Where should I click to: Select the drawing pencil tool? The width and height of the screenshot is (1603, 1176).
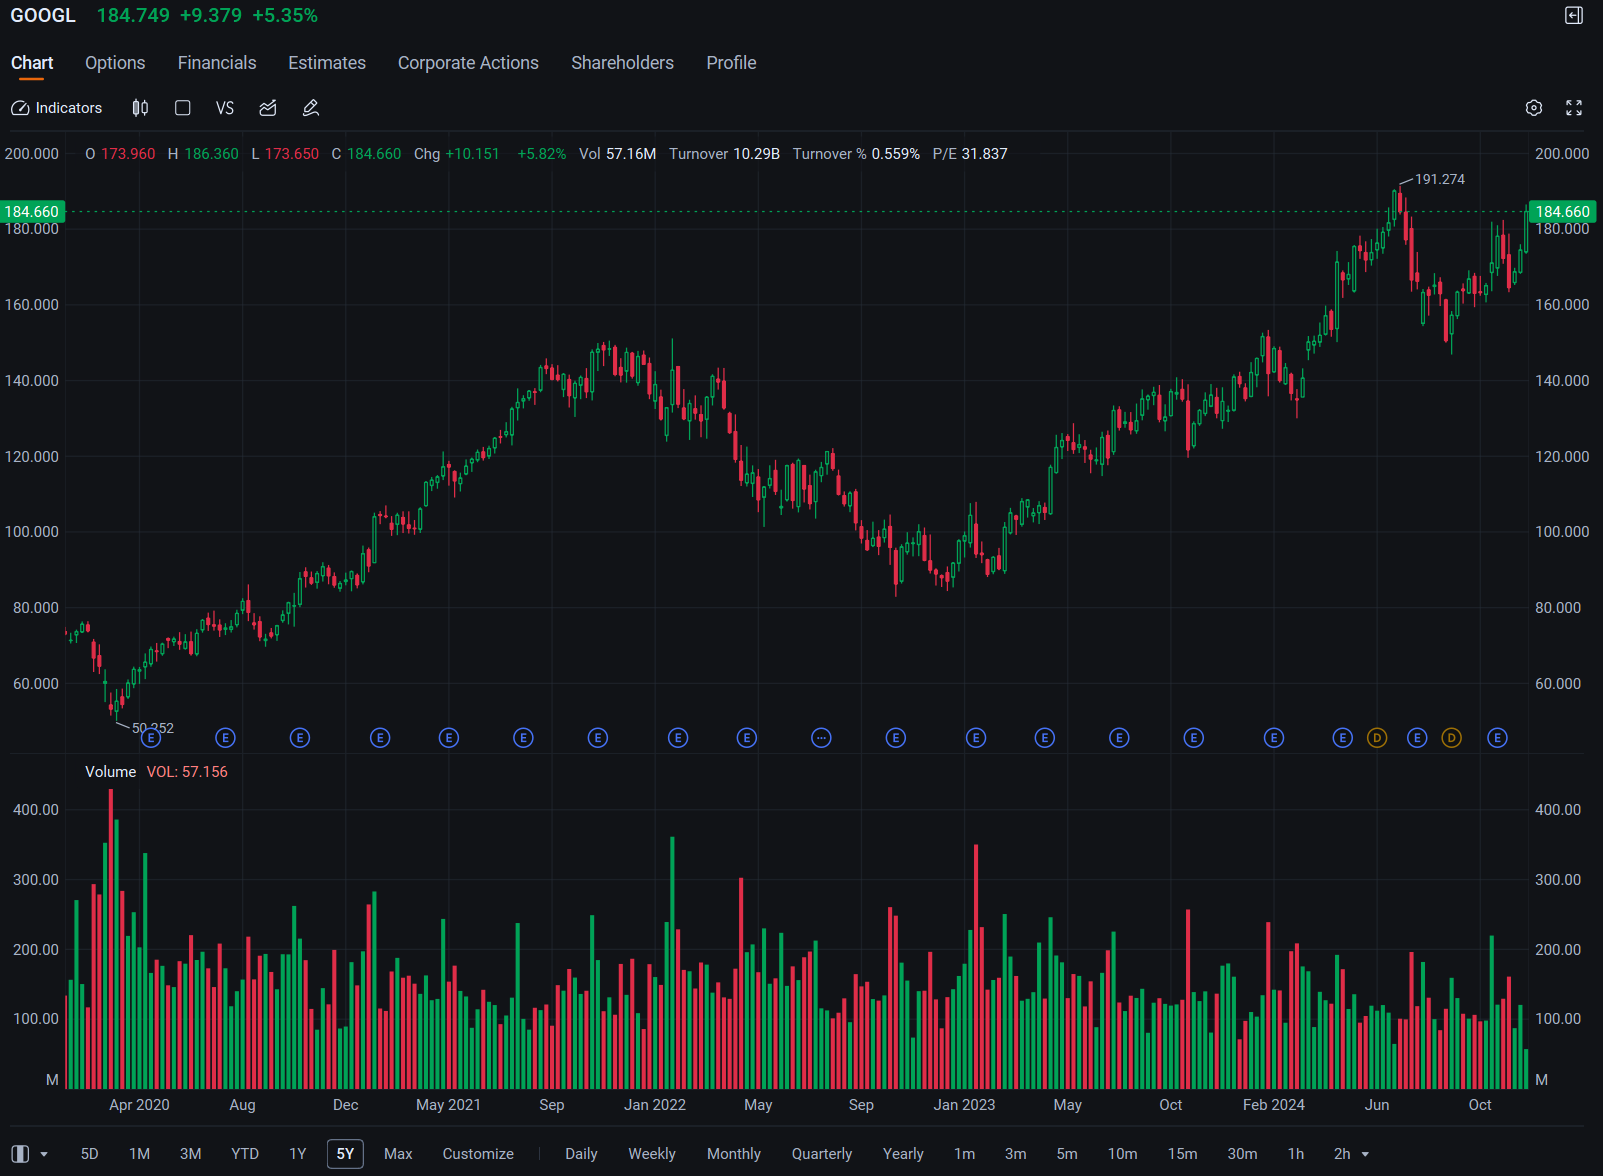tap(311, 108)
